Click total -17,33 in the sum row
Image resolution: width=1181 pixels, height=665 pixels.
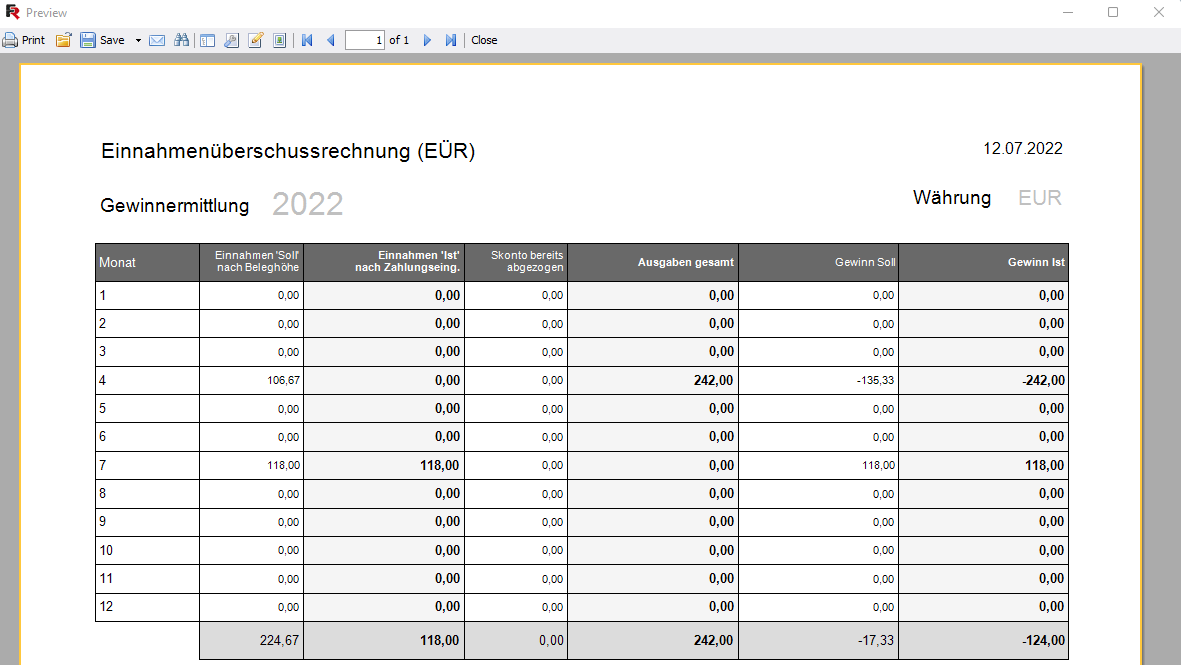click(x=875, y=640)
